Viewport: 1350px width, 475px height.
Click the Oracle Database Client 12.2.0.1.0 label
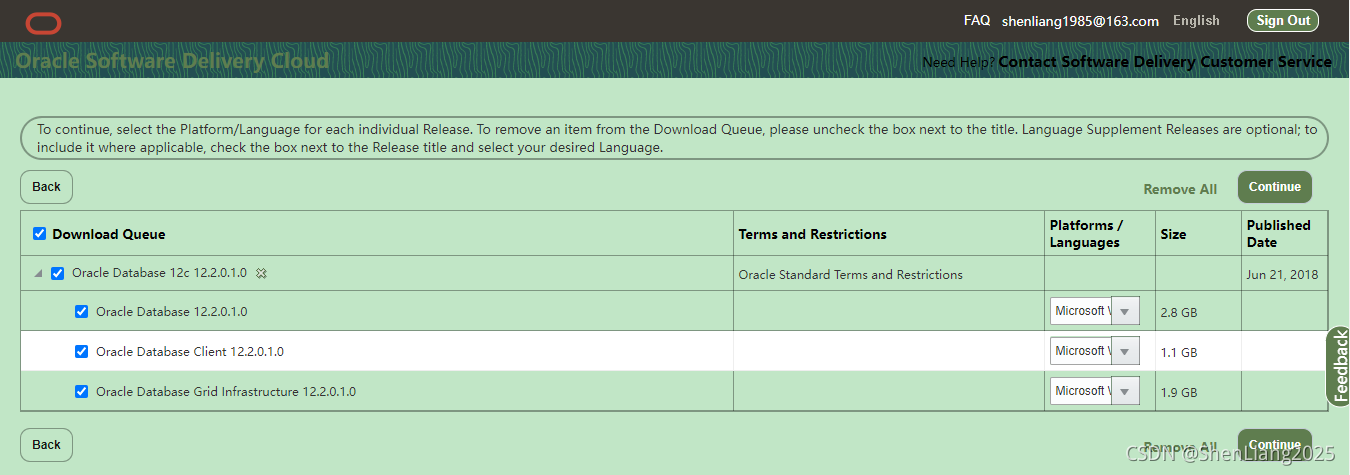pyautogui.click(x=190, y=352)
